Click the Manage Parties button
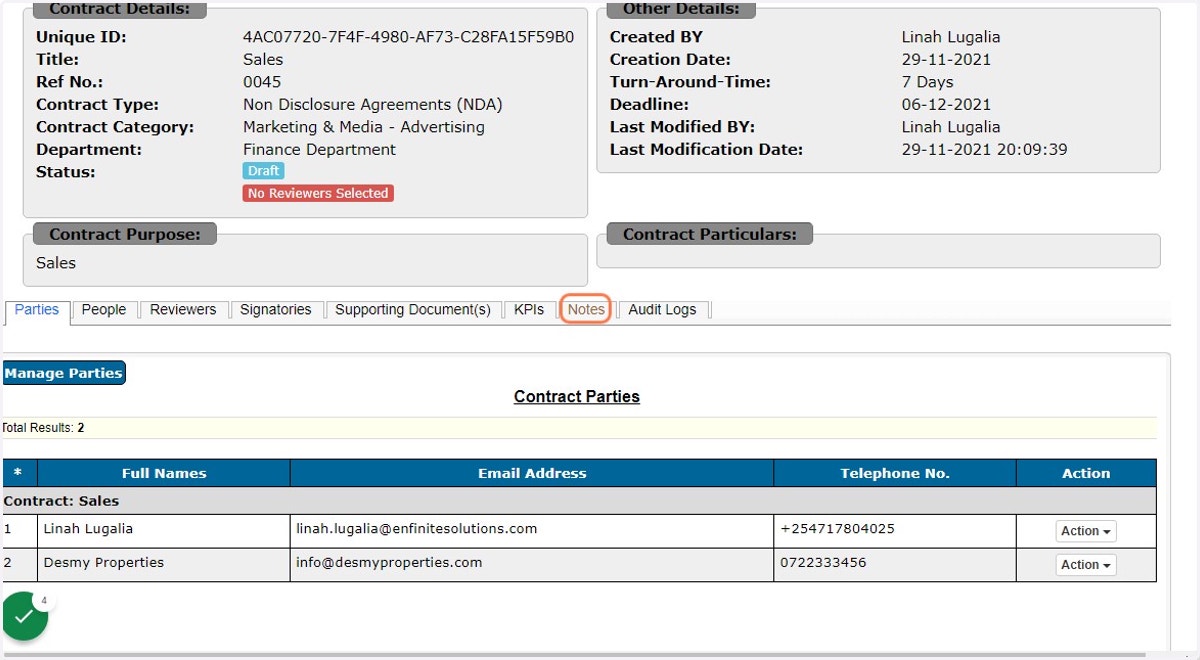Viewport: 1200px width, 660px height. click(64, 373)
